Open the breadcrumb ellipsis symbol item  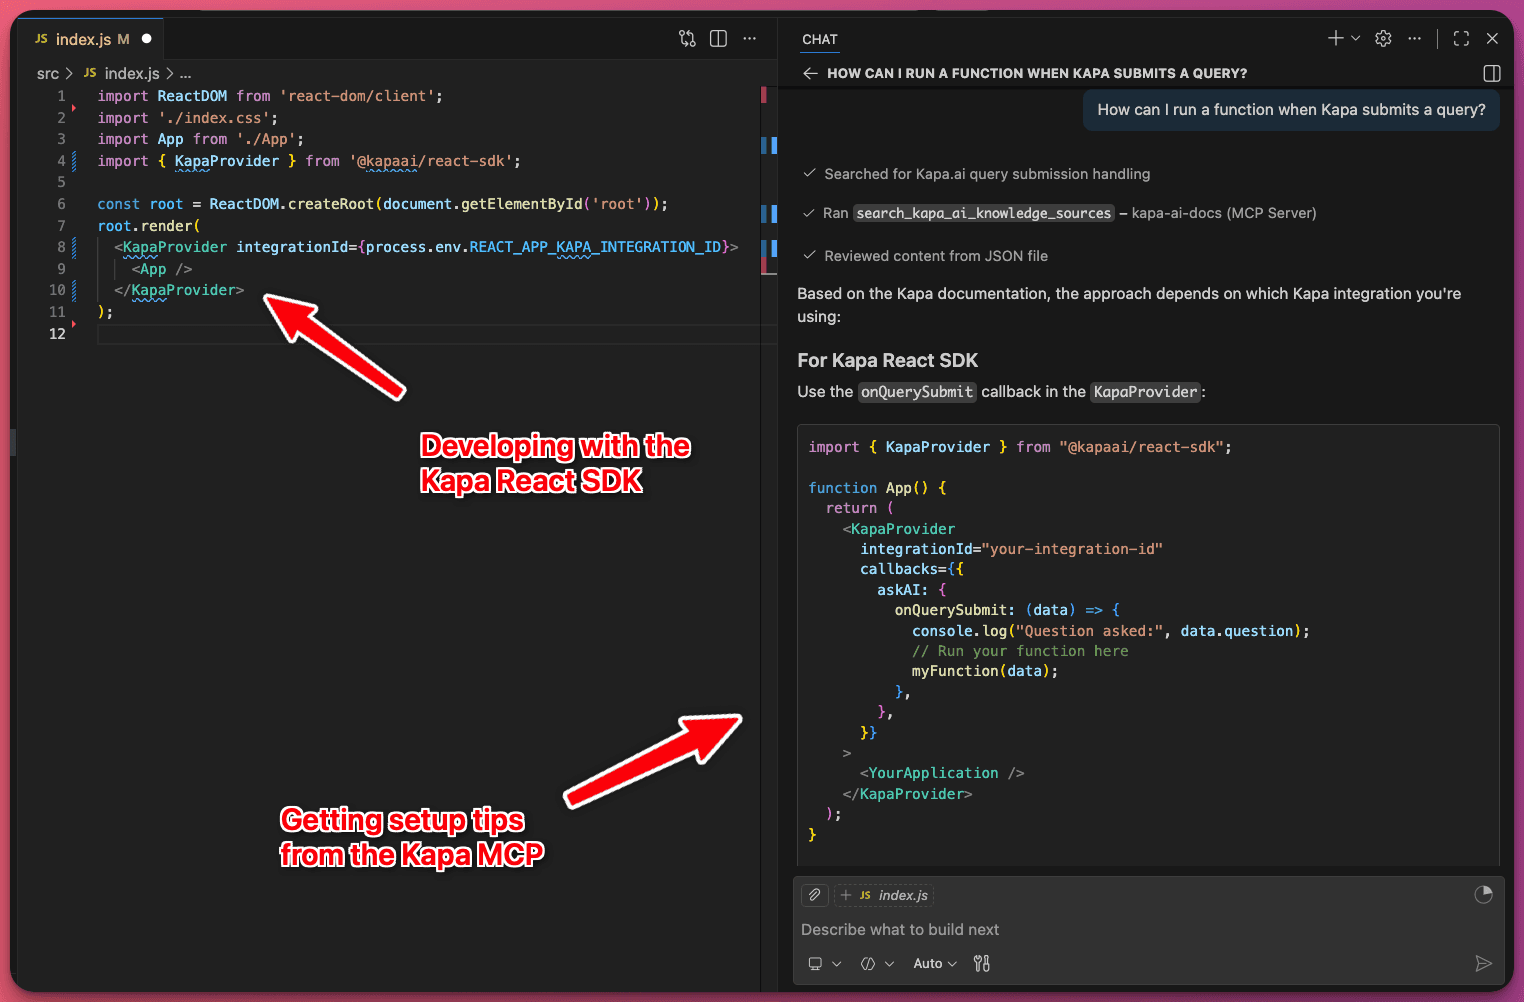click(185, 74)
